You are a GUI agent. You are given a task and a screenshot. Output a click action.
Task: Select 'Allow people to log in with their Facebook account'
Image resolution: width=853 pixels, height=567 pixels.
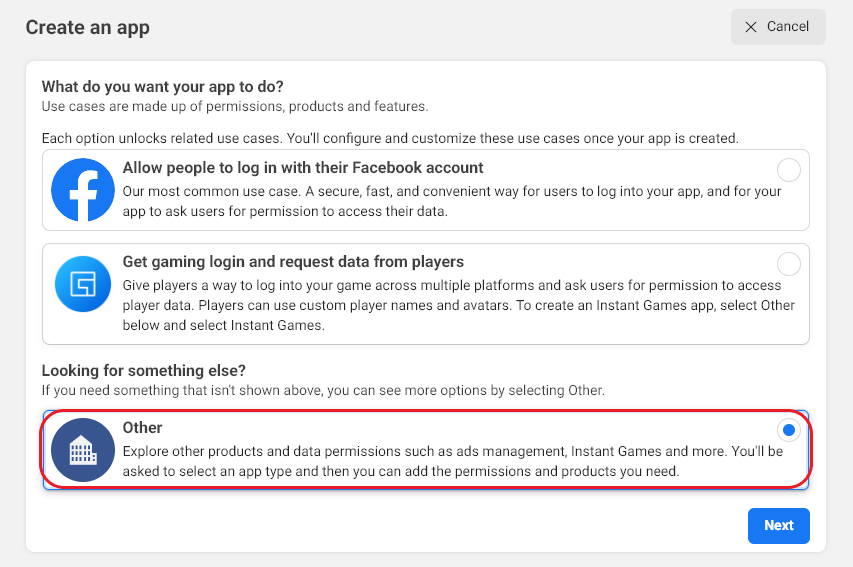[x=425, y=190]
